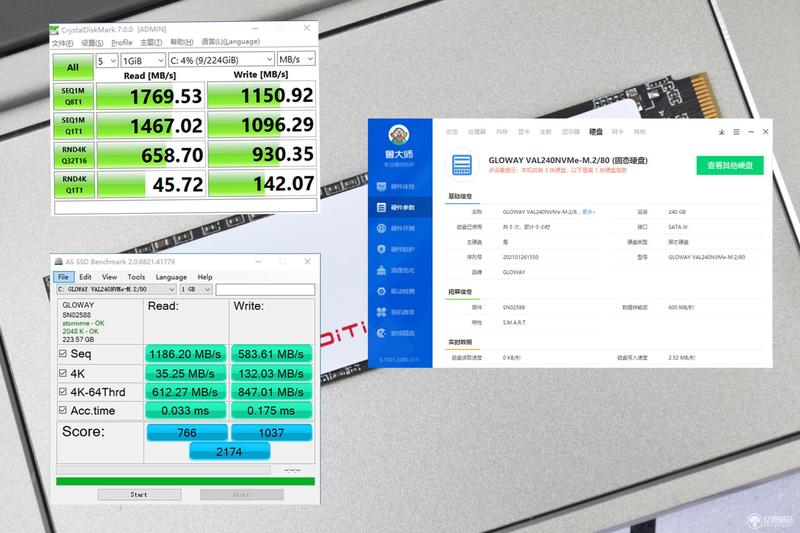The height and width of the screenshot is (533, 800).
Task: Close the AS SSD Benchmark window
Action: point(307,261)
